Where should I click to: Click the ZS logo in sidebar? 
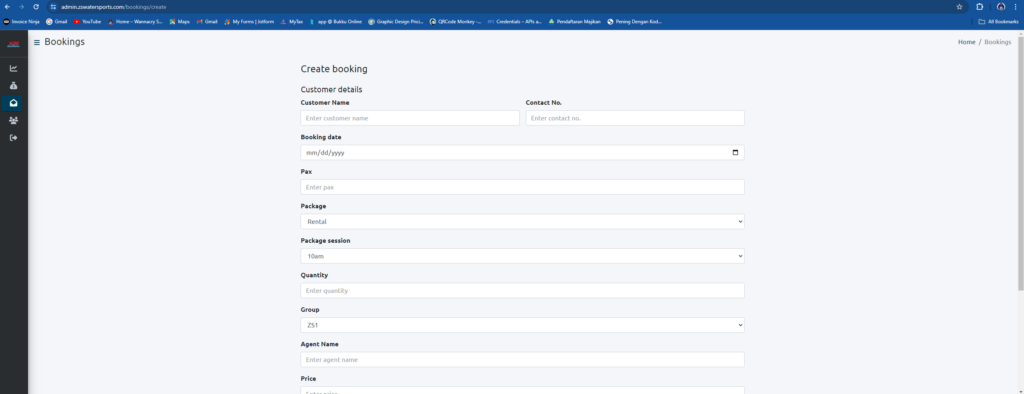click(x=13, y=44)
